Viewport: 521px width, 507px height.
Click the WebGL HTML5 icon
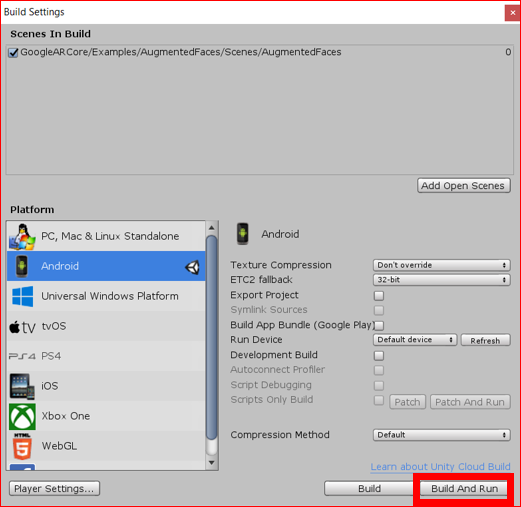point(22,446)
